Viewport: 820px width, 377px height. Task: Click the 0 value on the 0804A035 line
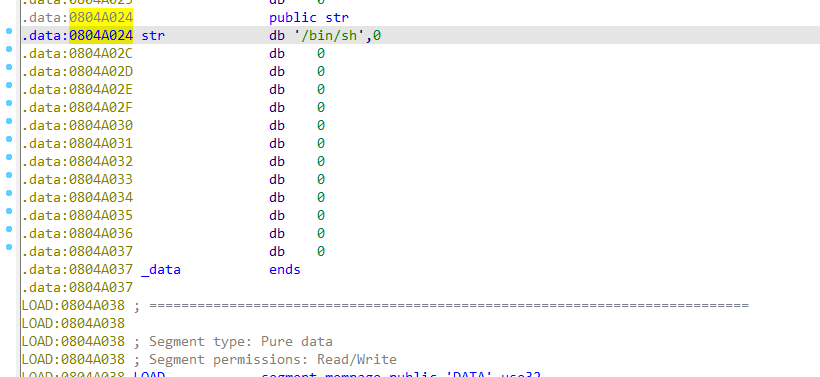click(321, 215)
